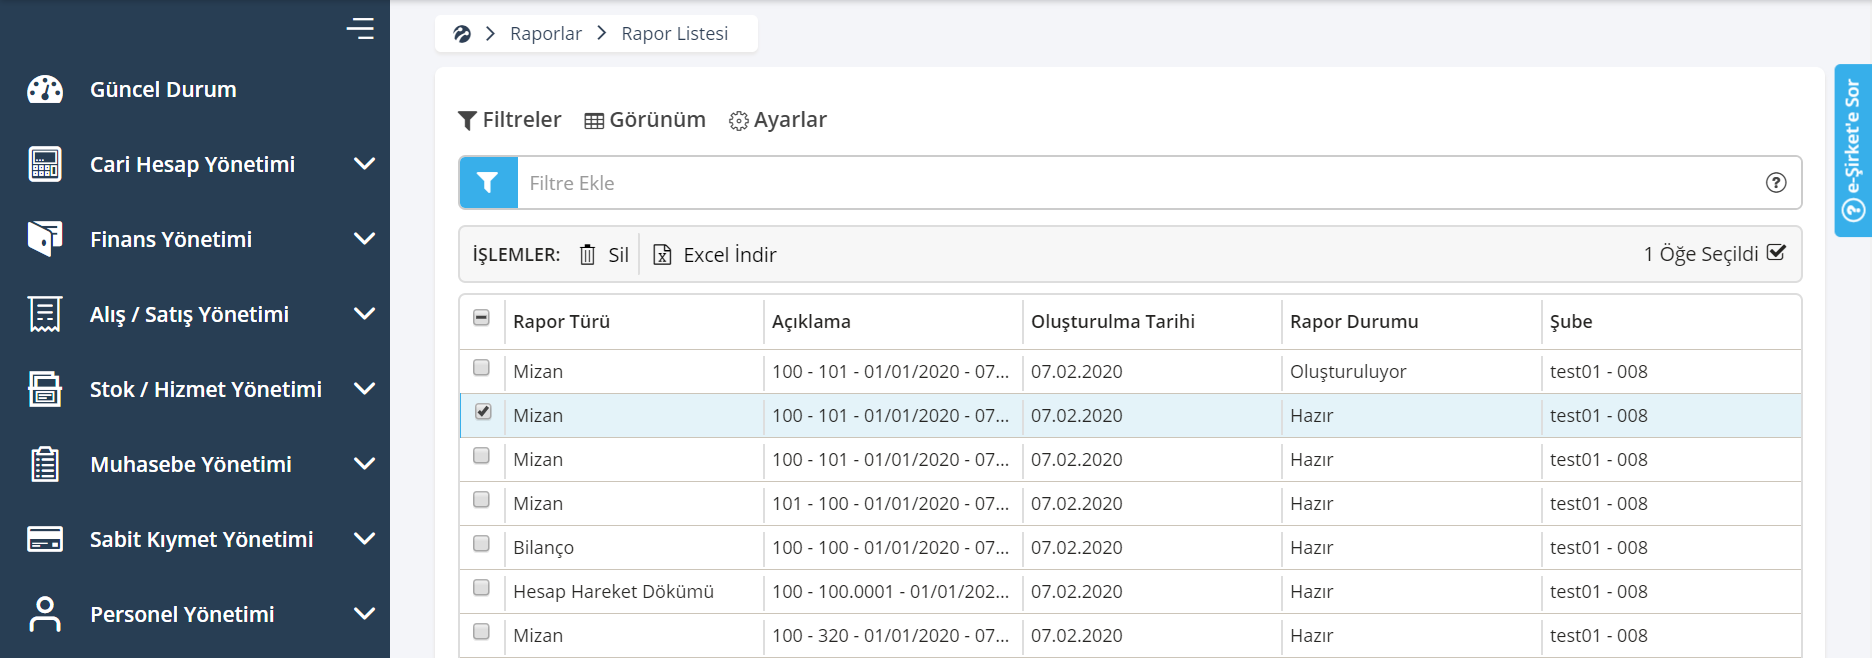Click the Personel Yönetimi person icon
The width and height of the screenshot is (1872, 658).
(45, 614)
